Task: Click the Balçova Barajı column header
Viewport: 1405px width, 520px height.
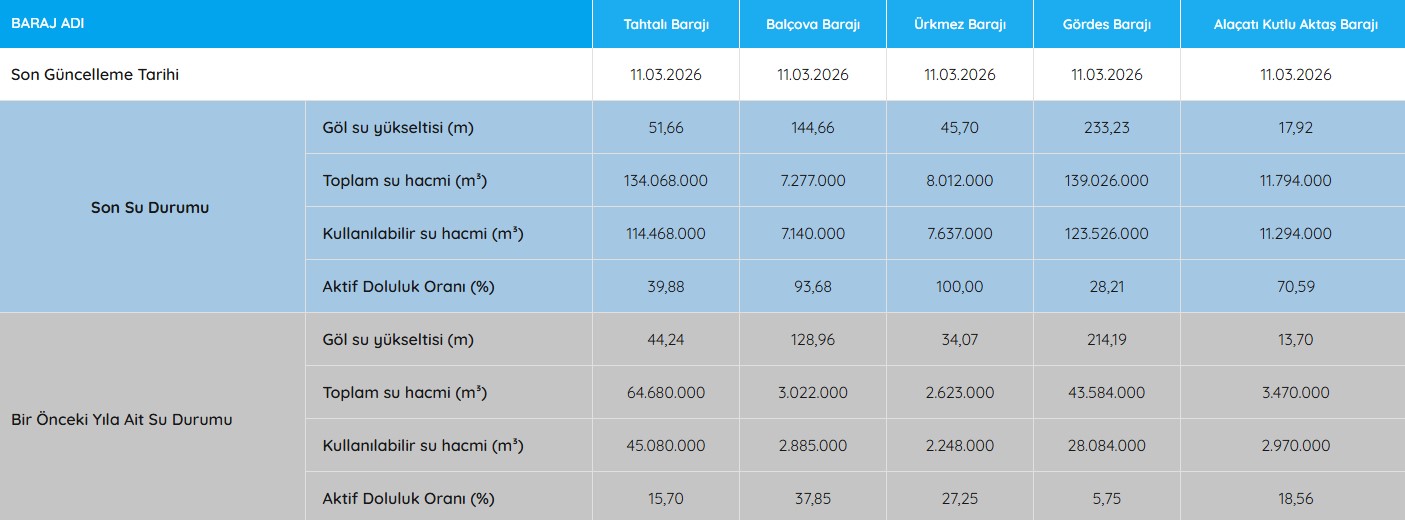Action: [812, 25]
